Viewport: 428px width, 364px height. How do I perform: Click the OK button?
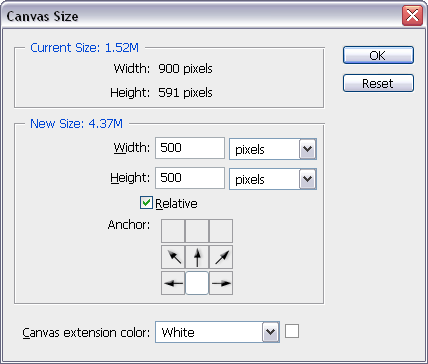click(378, 55)
